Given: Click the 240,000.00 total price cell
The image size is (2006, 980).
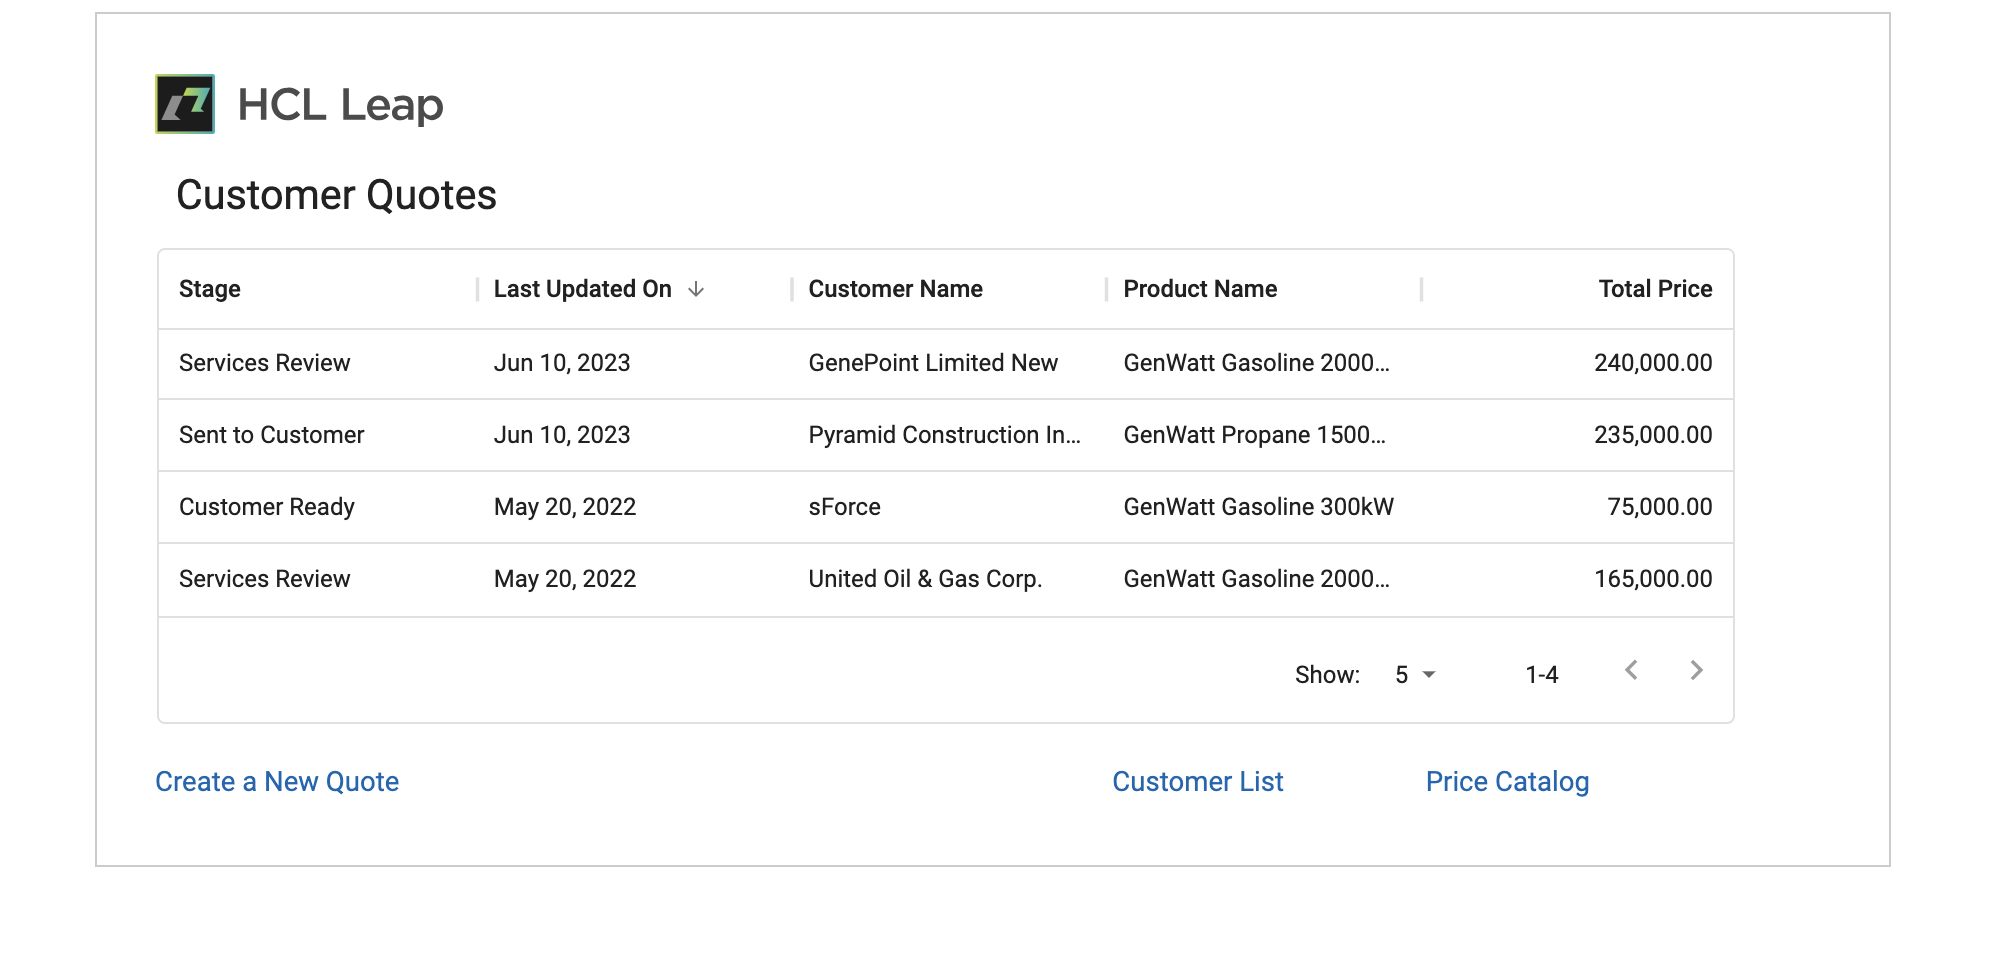Looking at the screenshot, I should (1653, 363).
